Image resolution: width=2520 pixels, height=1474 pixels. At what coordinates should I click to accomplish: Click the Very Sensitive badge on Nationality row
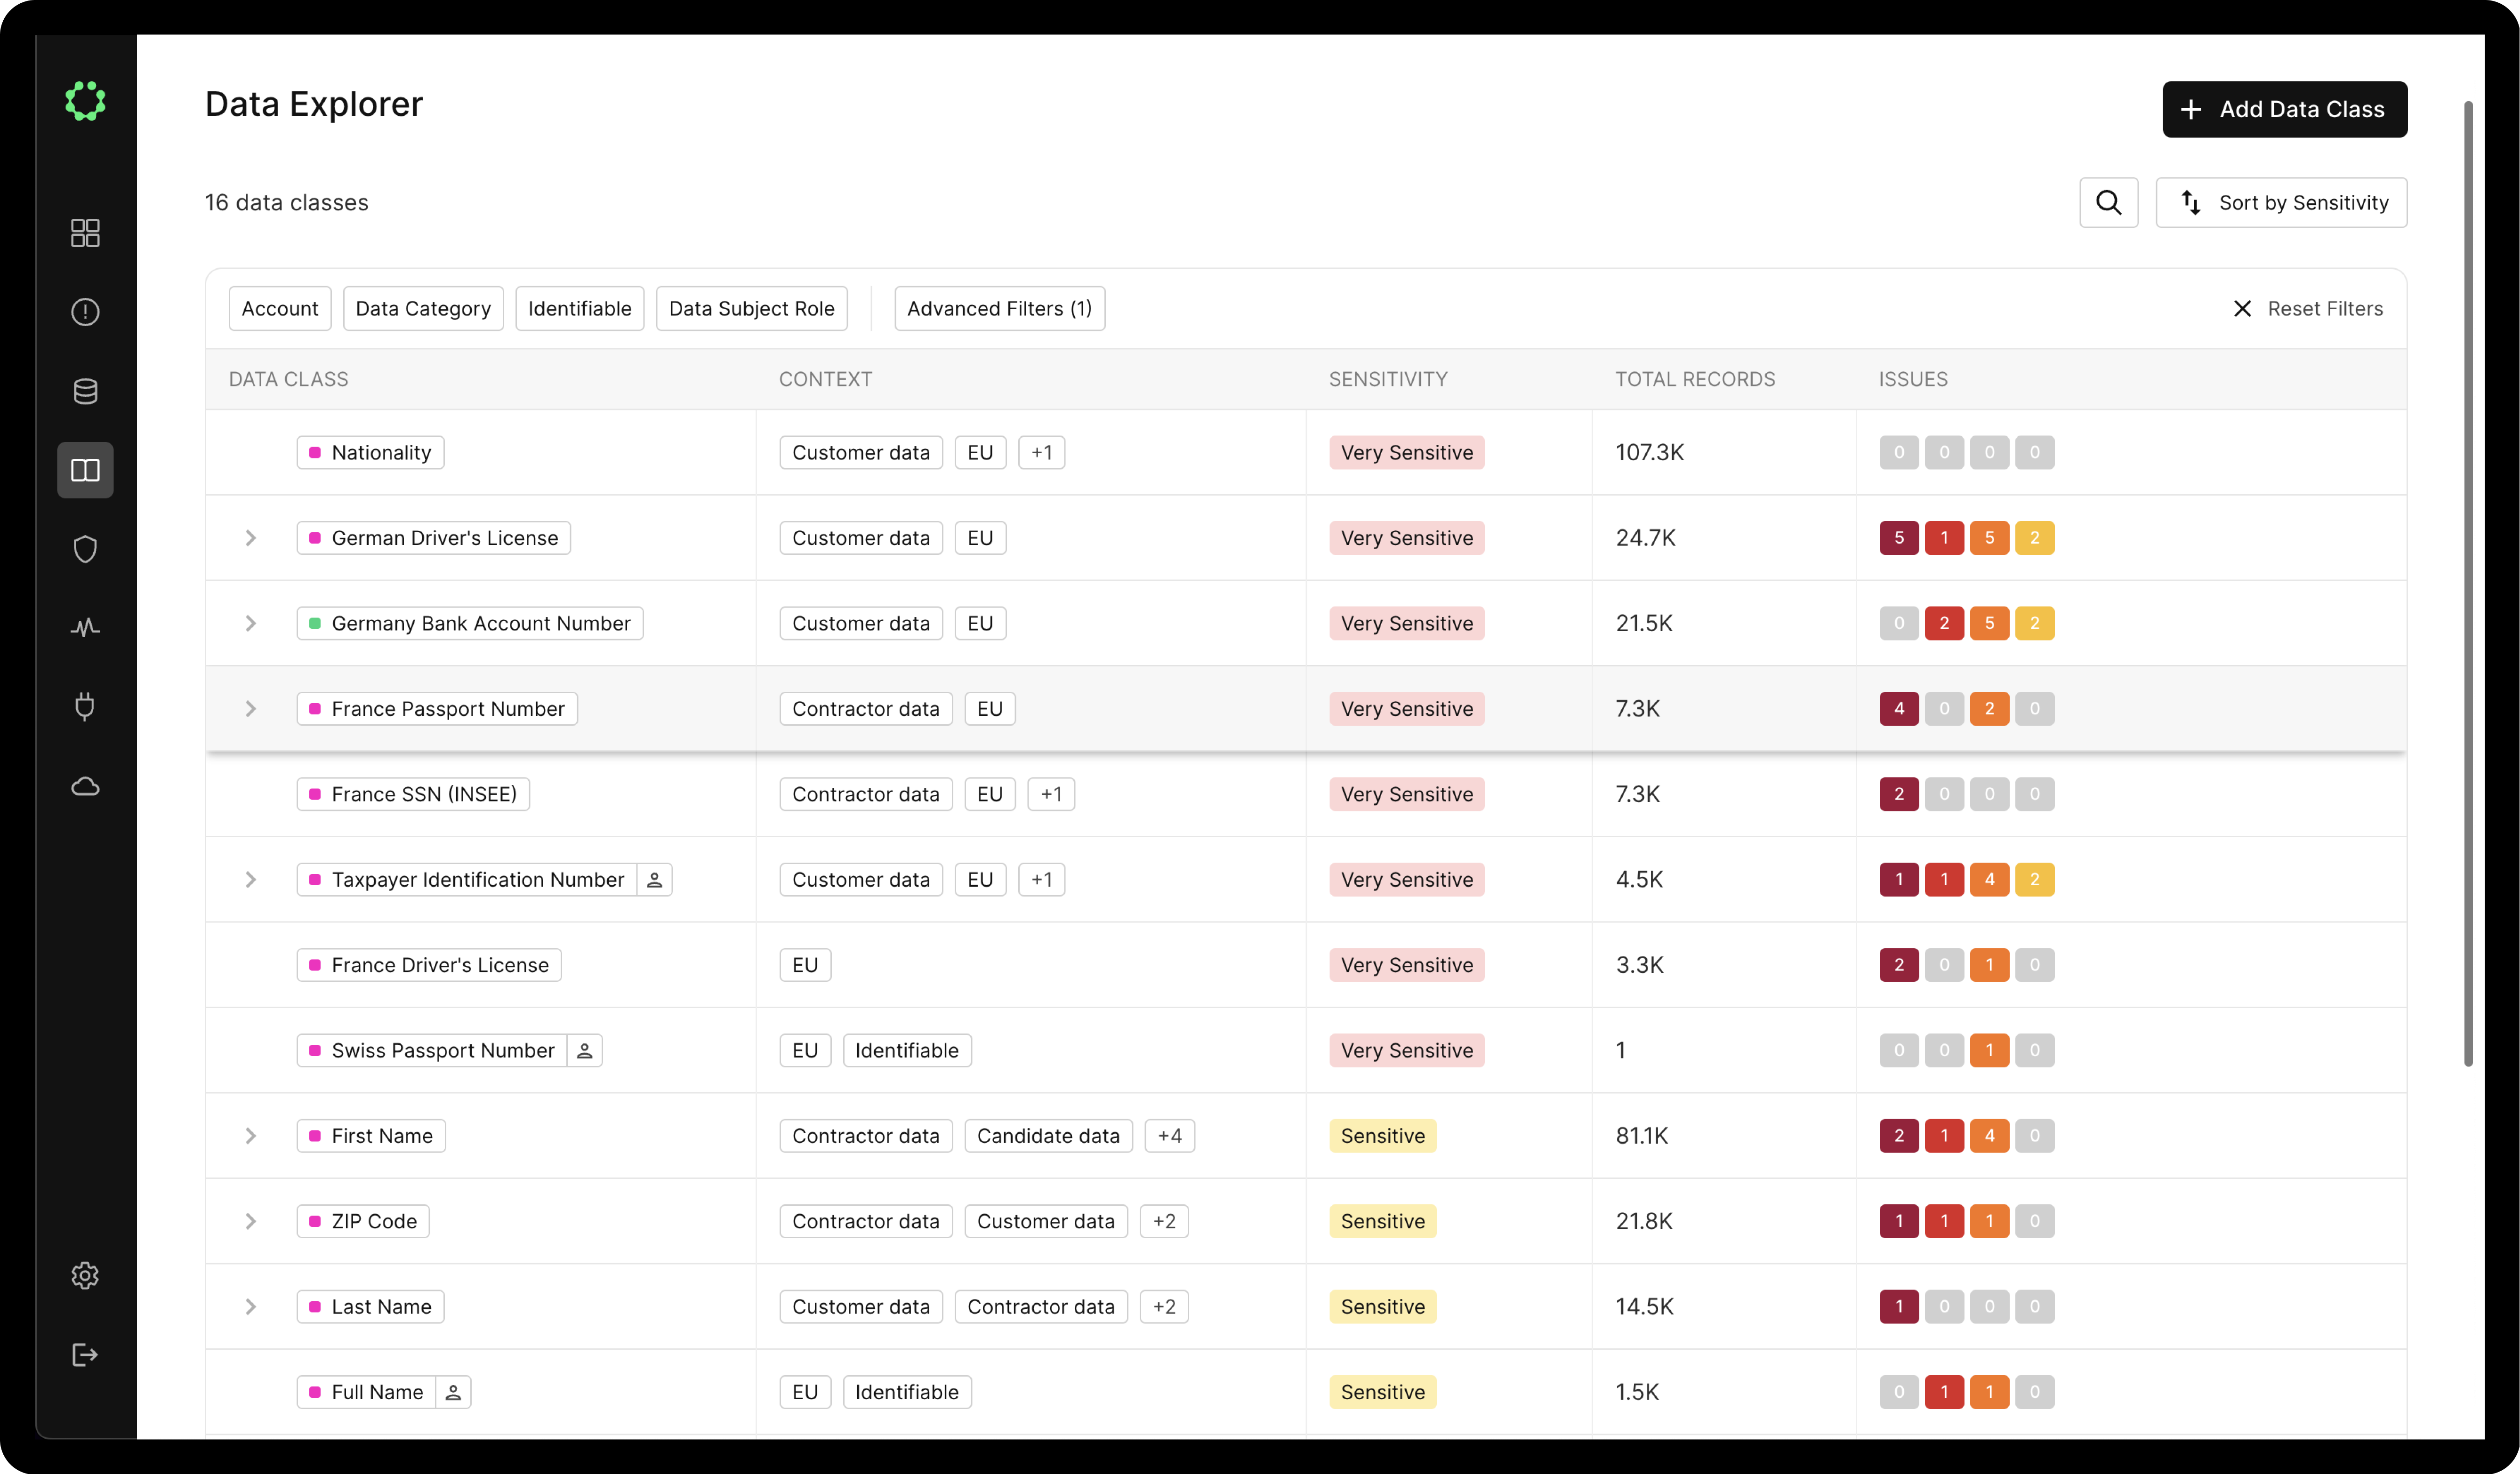click(1406, 452)
